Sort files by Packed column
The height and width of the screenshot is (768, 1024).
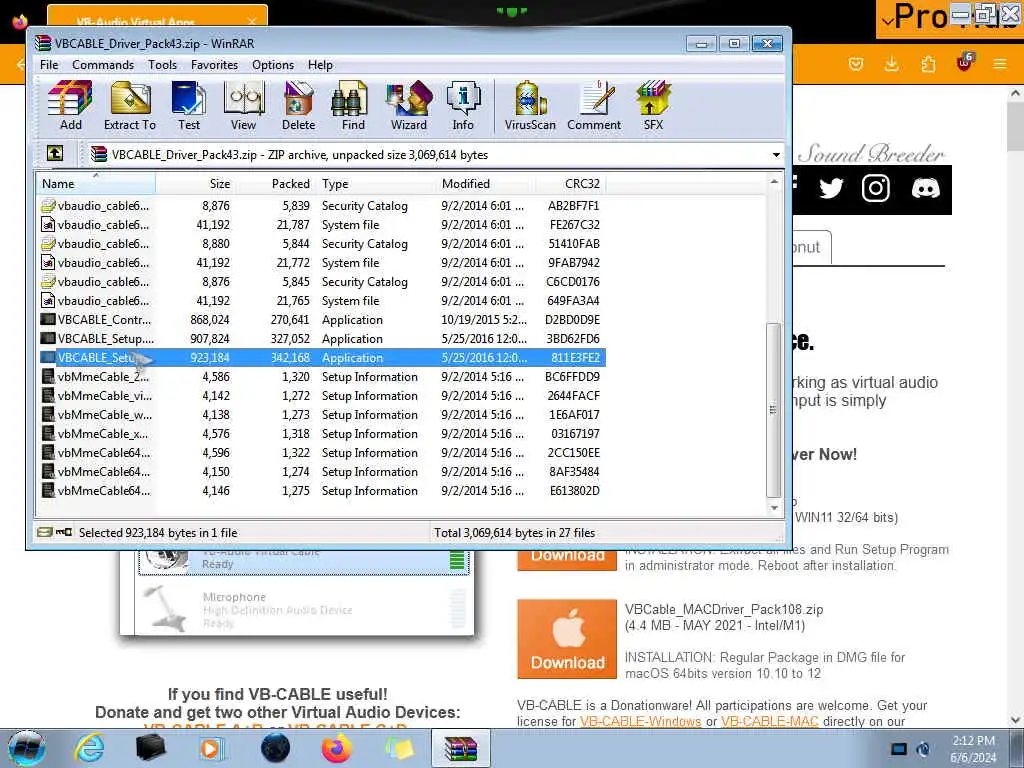coord(276,184)
